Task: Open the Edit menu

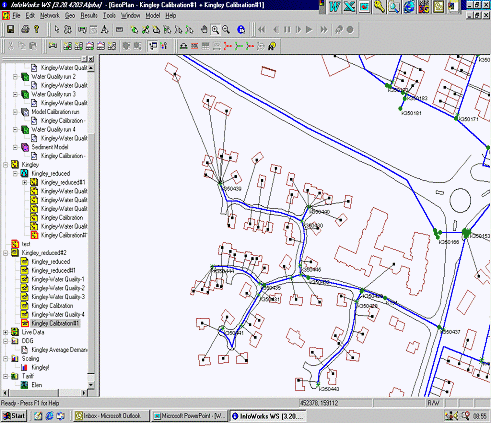Action: coord(30,16)
